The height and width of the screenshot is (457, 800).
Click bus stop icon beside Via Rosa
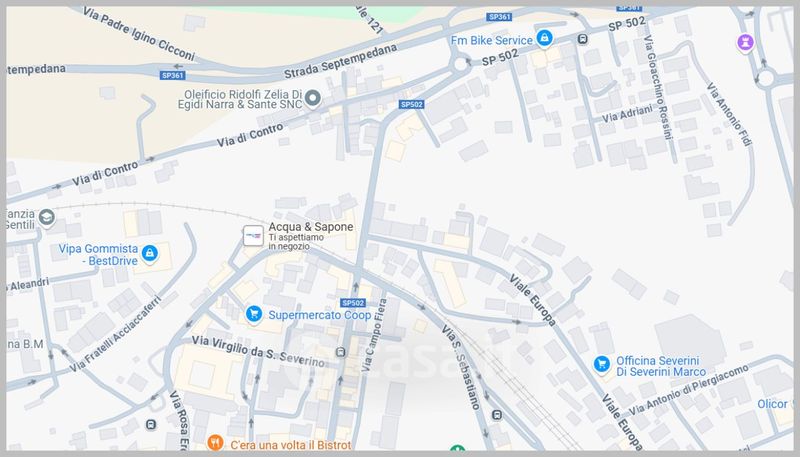pos(151,424)
